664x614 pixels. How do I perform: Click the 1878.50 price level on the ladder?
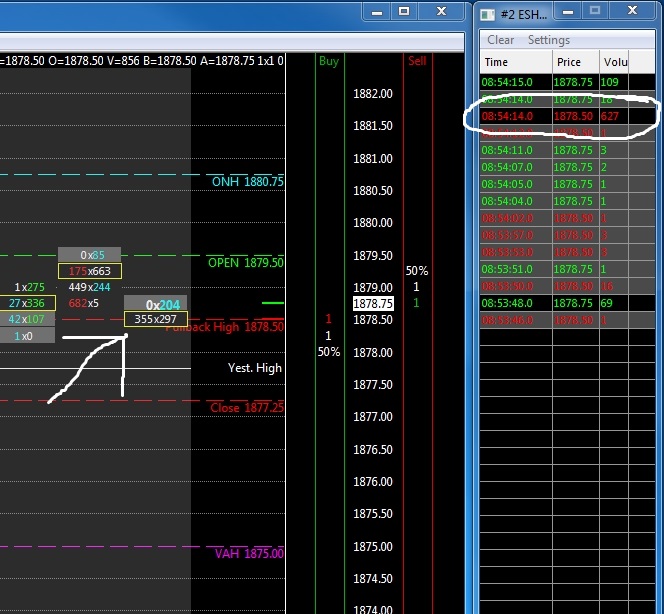pyautogui.click(x=373, y=320)
